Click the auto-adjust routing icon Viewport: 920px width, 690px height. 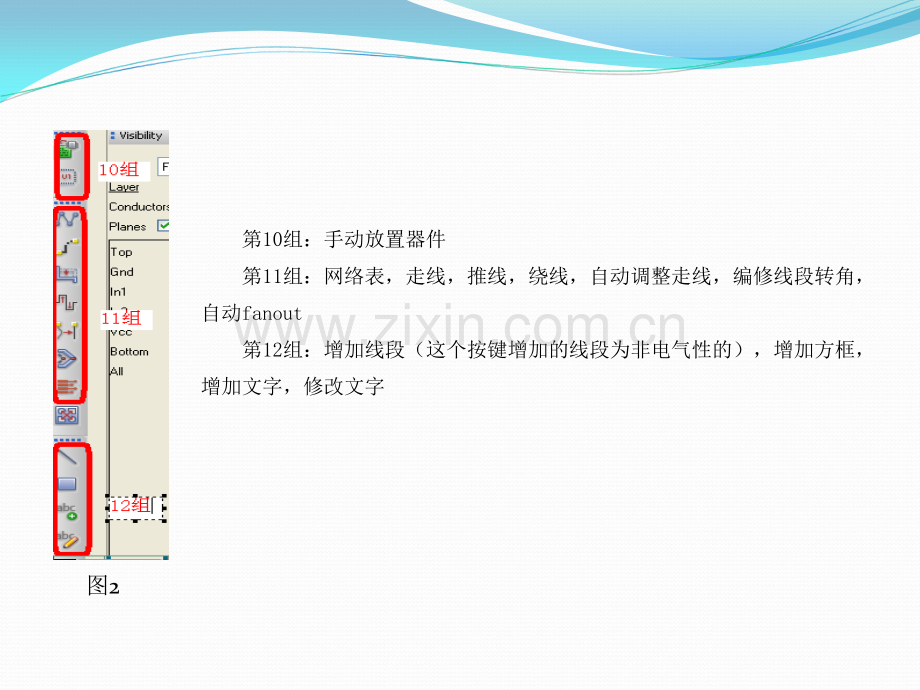67,331
